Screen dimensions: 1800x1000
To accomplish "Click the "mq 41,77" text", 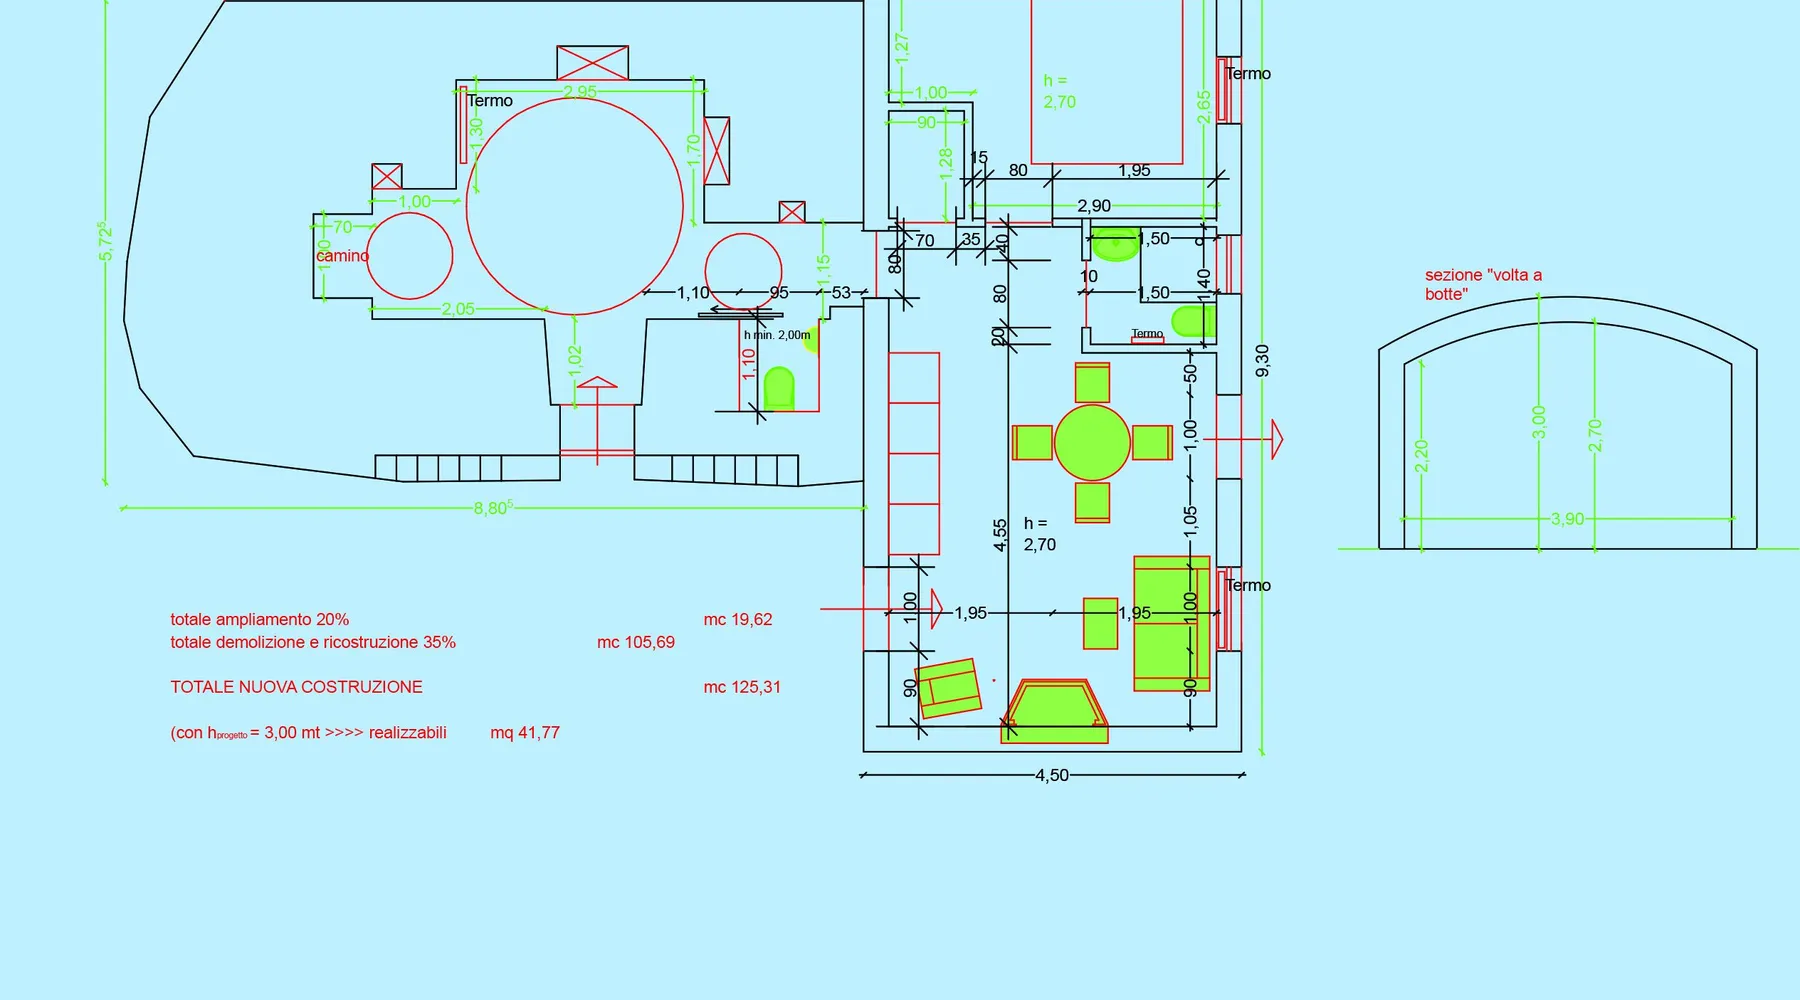I will coord(525,733).
